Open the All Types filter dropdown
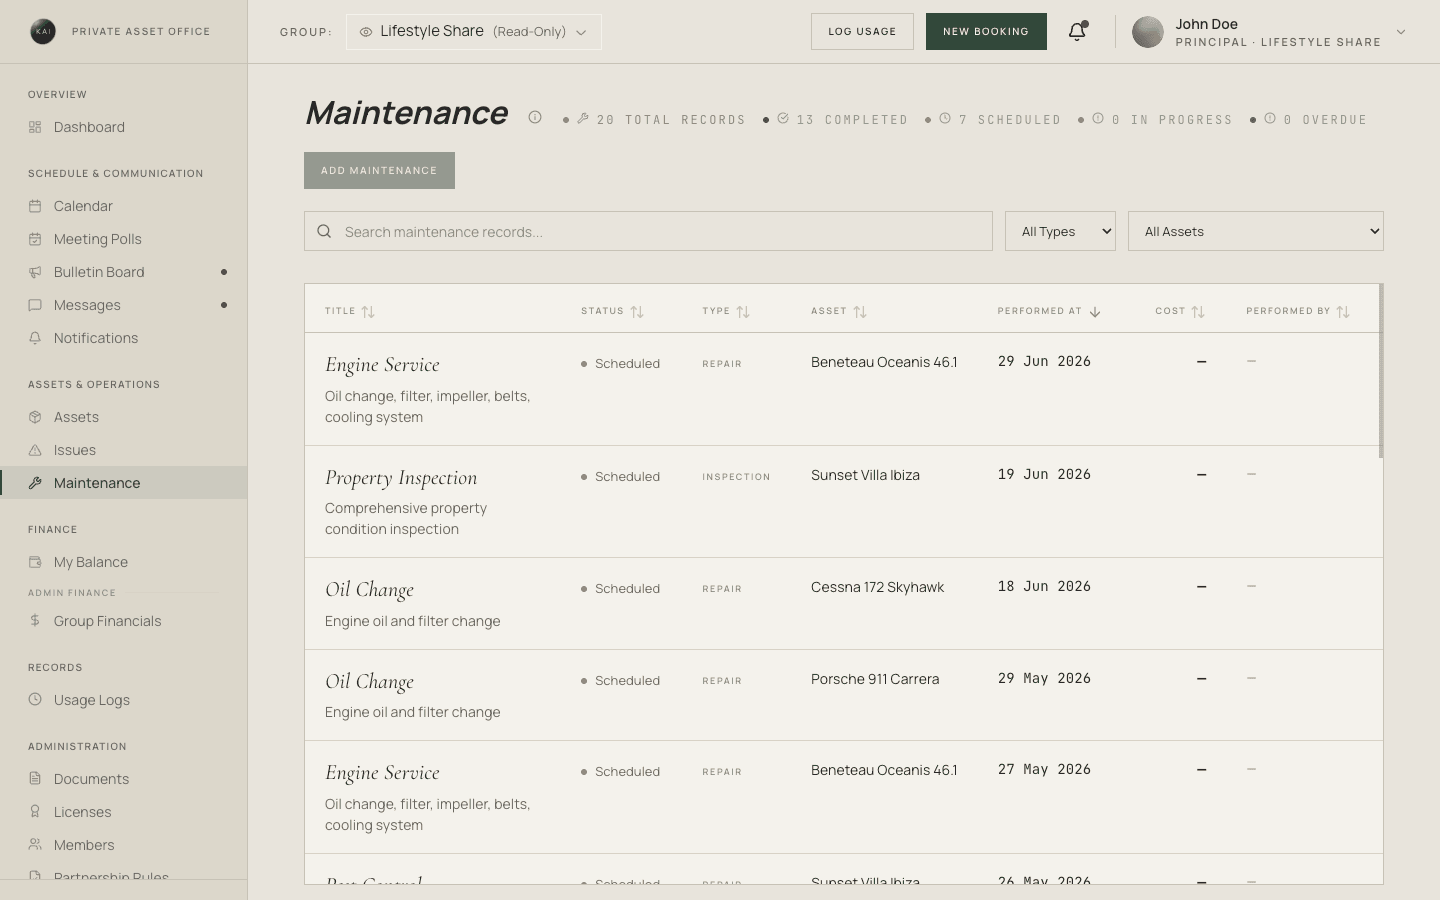Viewport: 1440px width, 900px height. point(1060,231)
